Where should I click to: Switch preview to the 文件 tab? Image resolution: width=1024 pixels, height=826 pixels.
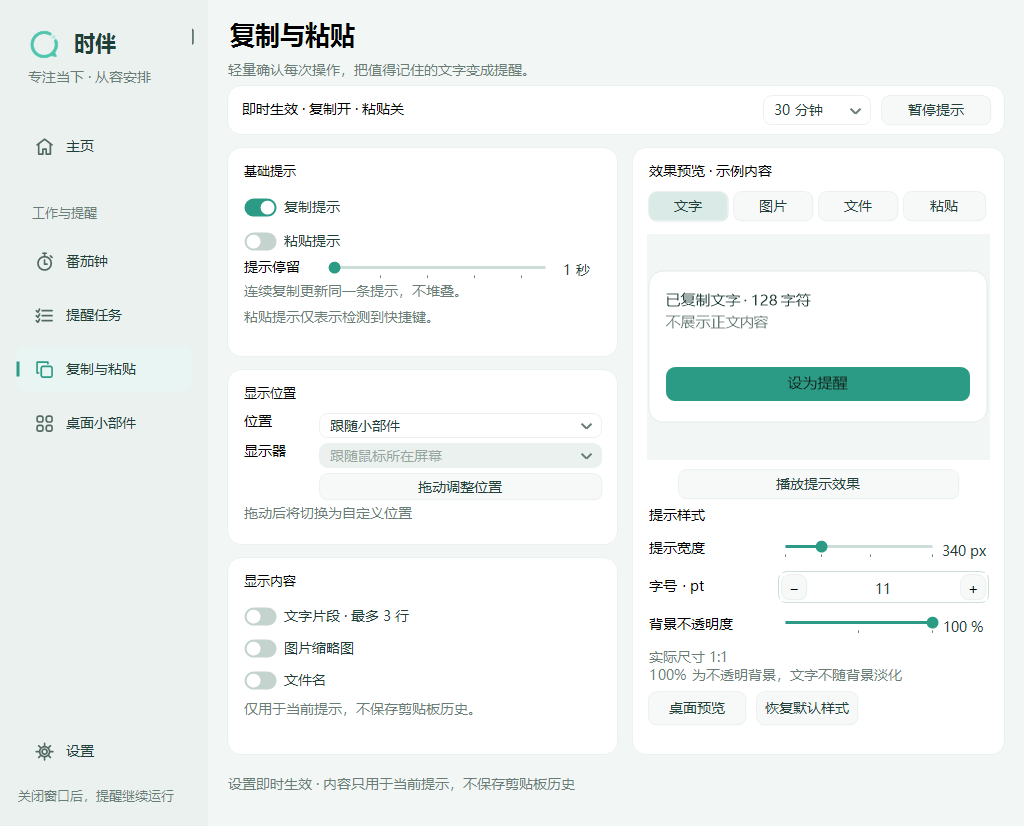tap(858, 206)
